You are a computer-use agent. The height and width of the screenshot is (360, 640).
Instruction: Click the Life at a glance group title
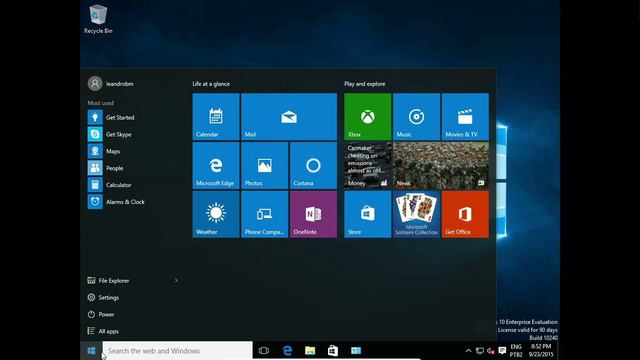point(211,84)
